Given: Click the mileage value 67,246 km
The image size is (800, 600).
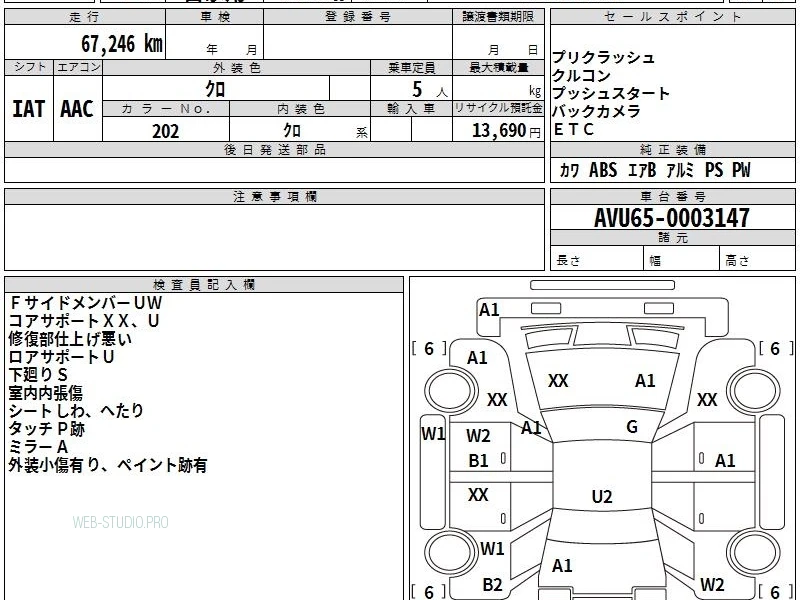Looking at the screenshot, I should (122, 44).
